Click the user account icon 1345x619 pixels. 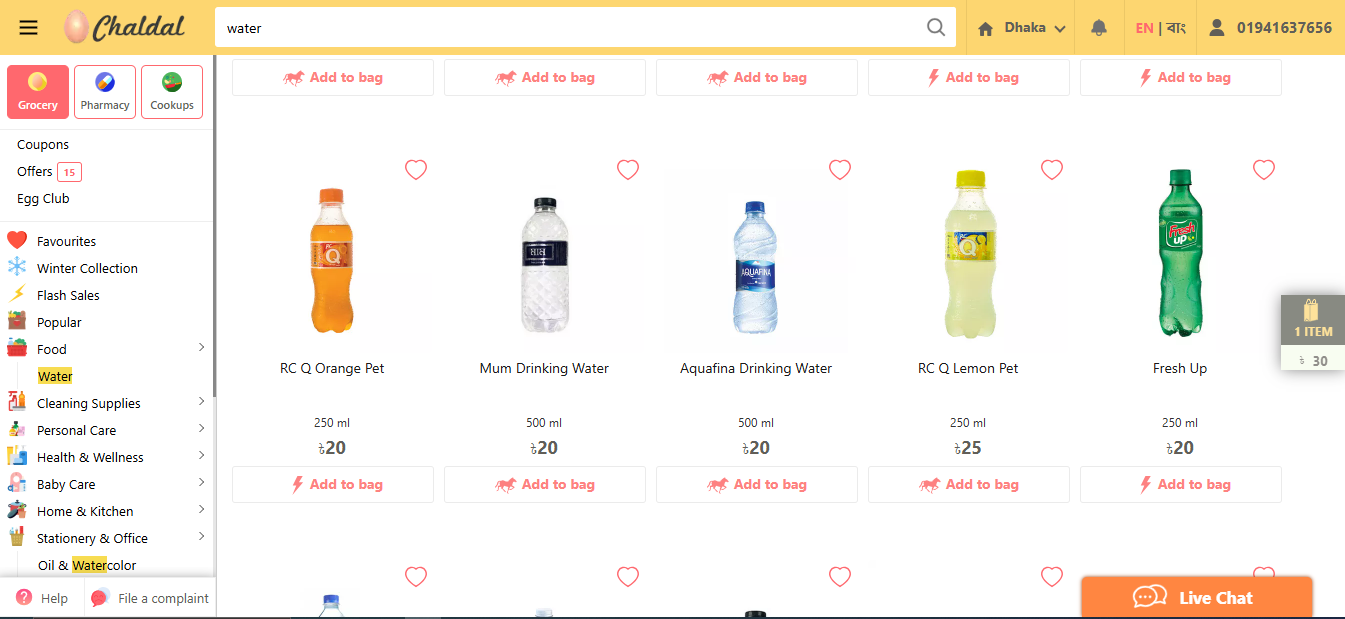[1217, 28]
